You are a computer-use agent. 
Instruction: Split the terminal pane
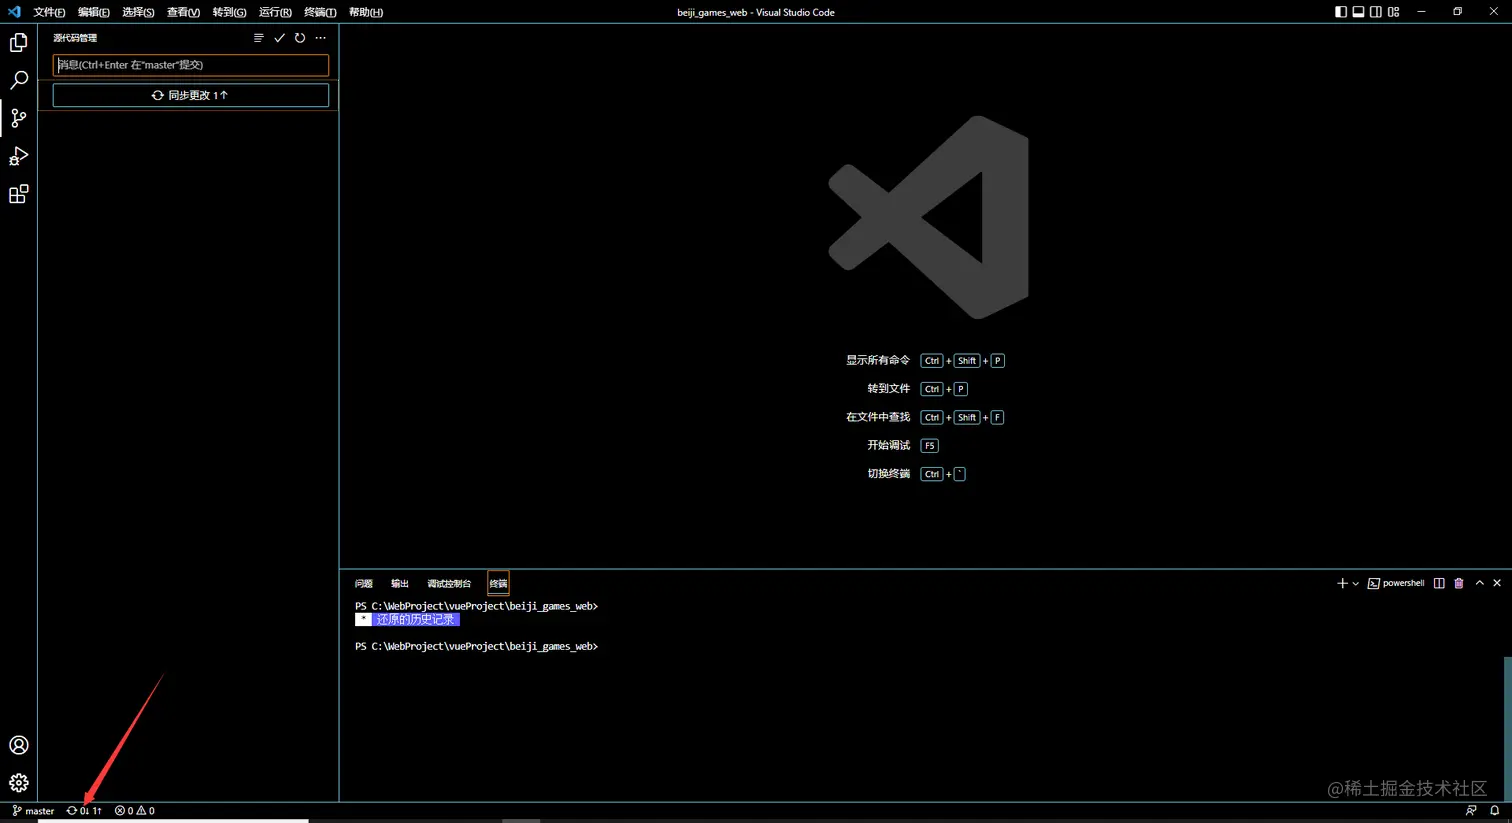(x=1439, y=583)
